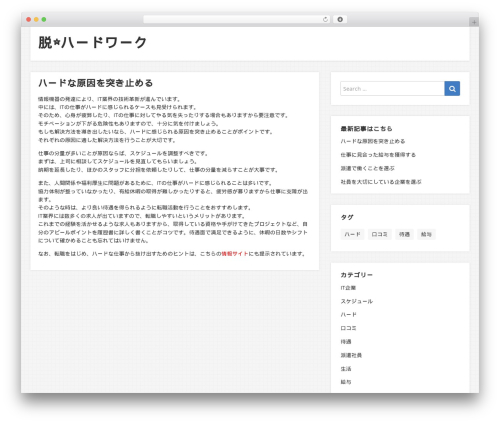Open the 給与 entry in the カテゴリー list
The image size is (500, 423).
[346, 382]
